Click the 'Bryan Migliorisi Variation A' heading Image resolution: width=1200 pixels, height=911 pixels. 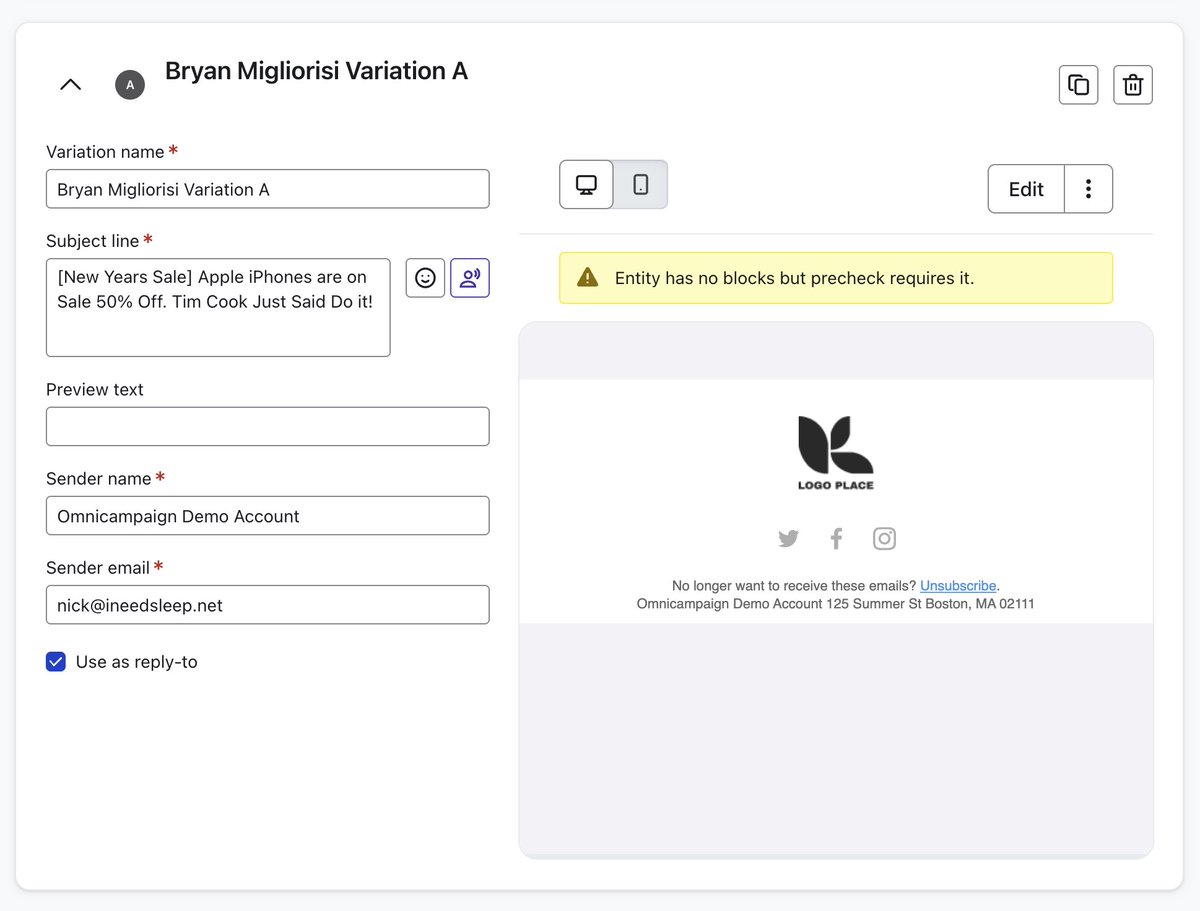click(x=316, y=71)
